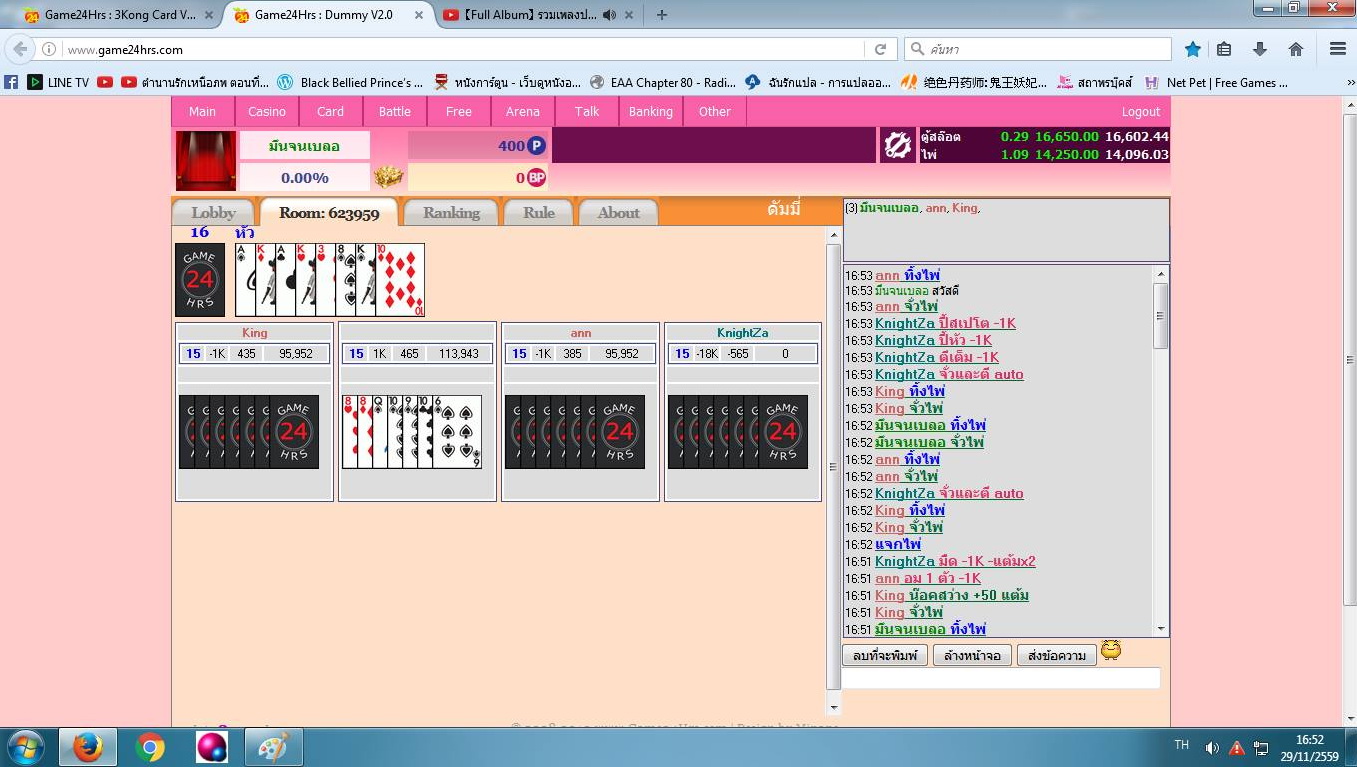
Task: Click the แจกไพ่ deal entry in chat
Action: click(x=897, y=544)
